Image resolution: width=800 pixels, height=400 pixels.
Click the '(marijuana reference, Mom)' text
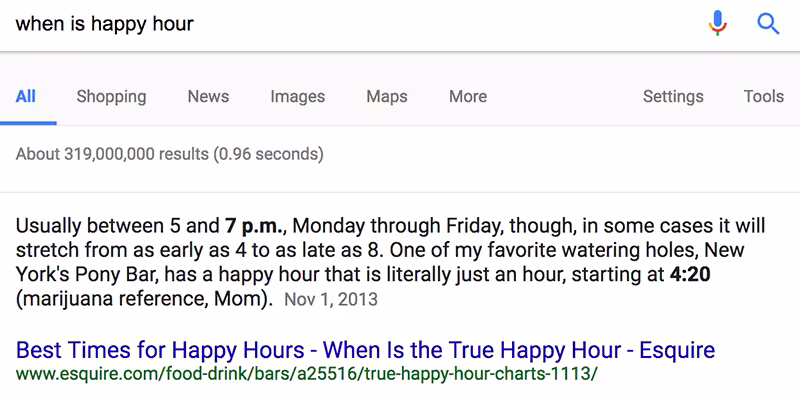pos(144,298)
